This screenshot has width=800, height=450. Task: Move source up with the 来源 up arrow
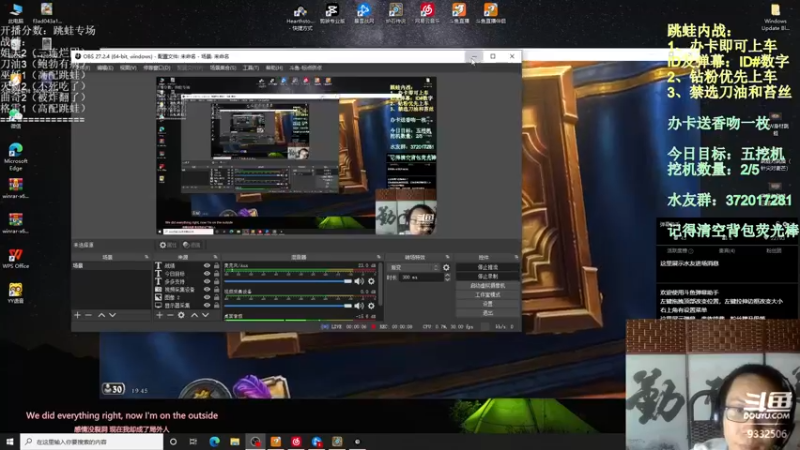[194, 315]
